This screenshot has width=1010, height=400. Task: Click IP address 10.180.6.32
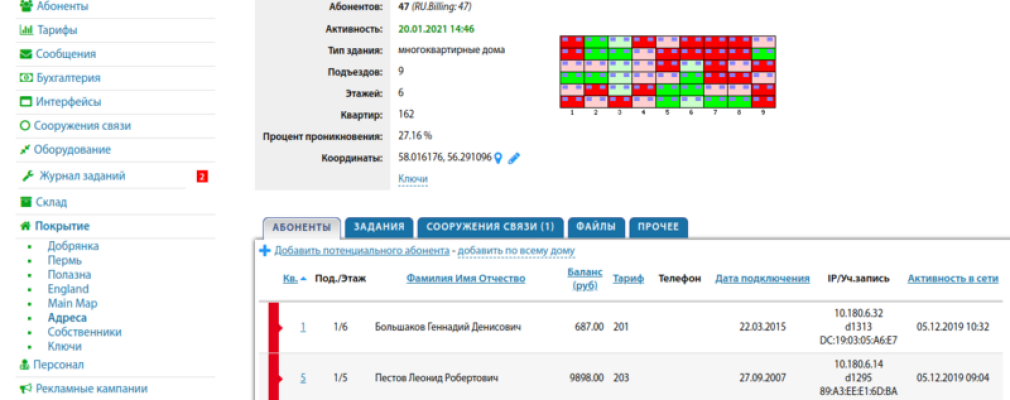coord(859,314)
